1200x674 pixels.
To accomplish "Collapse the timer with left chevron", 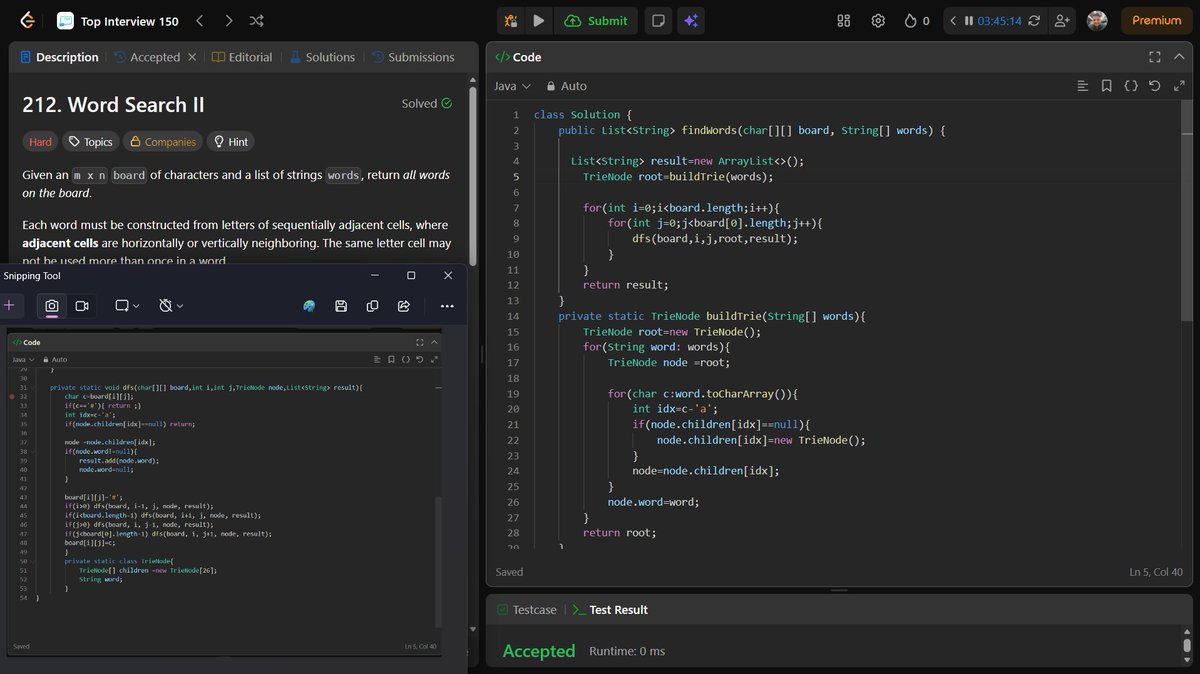I will [x=953, y=20].
